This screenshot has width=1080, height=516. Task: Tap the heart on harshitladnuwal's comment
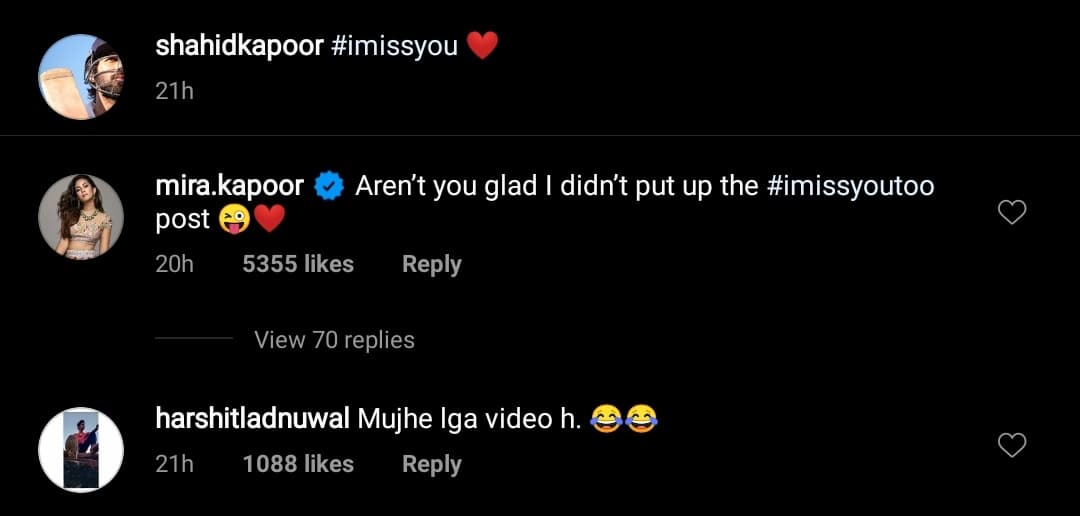pos(1012,445)
